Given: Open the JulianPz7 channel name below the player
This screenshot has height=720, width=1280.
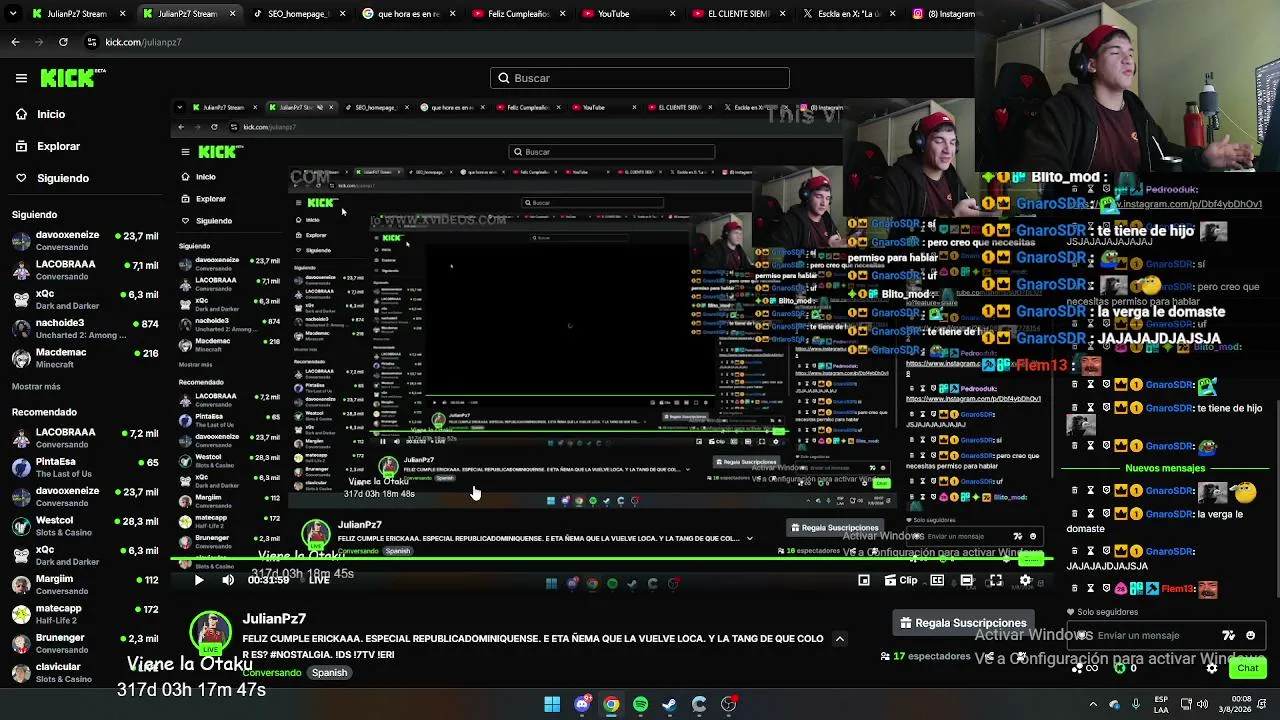Looking at the screenshot, I should (x=274, y=619).
